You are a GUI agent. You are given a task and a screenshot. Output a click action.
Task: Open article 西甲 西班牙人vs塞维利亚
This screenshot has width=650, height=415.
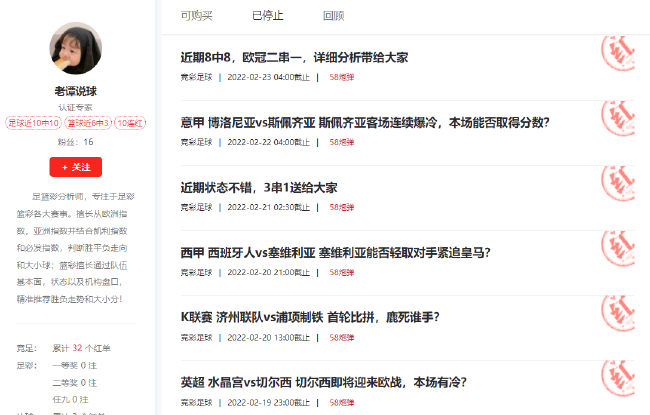click(x=335, y=252)
